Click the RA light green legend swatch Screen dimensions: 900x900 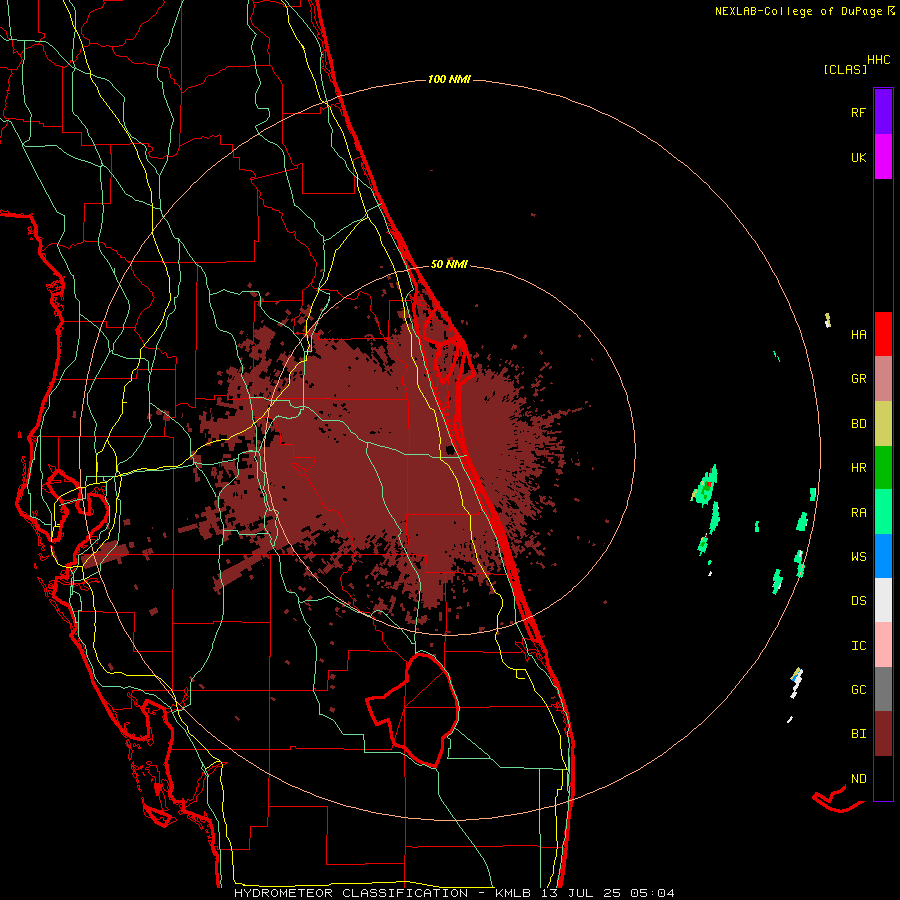pyautogui.click(x=883, y=512)
